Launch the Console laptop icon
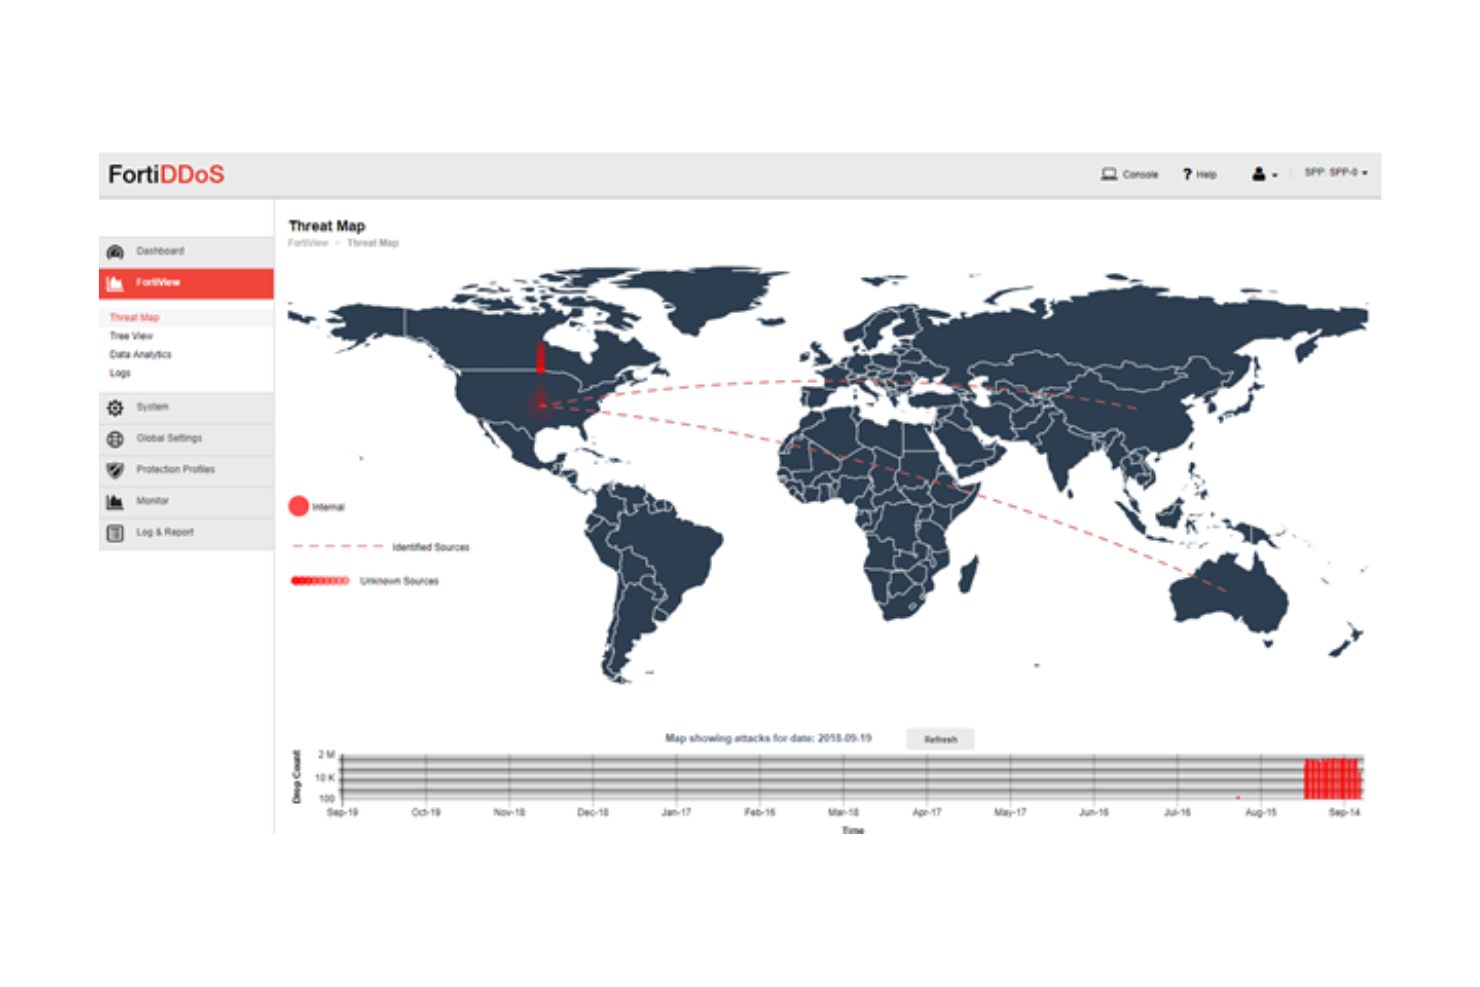1480x987 pixels. pos(1109,174)
